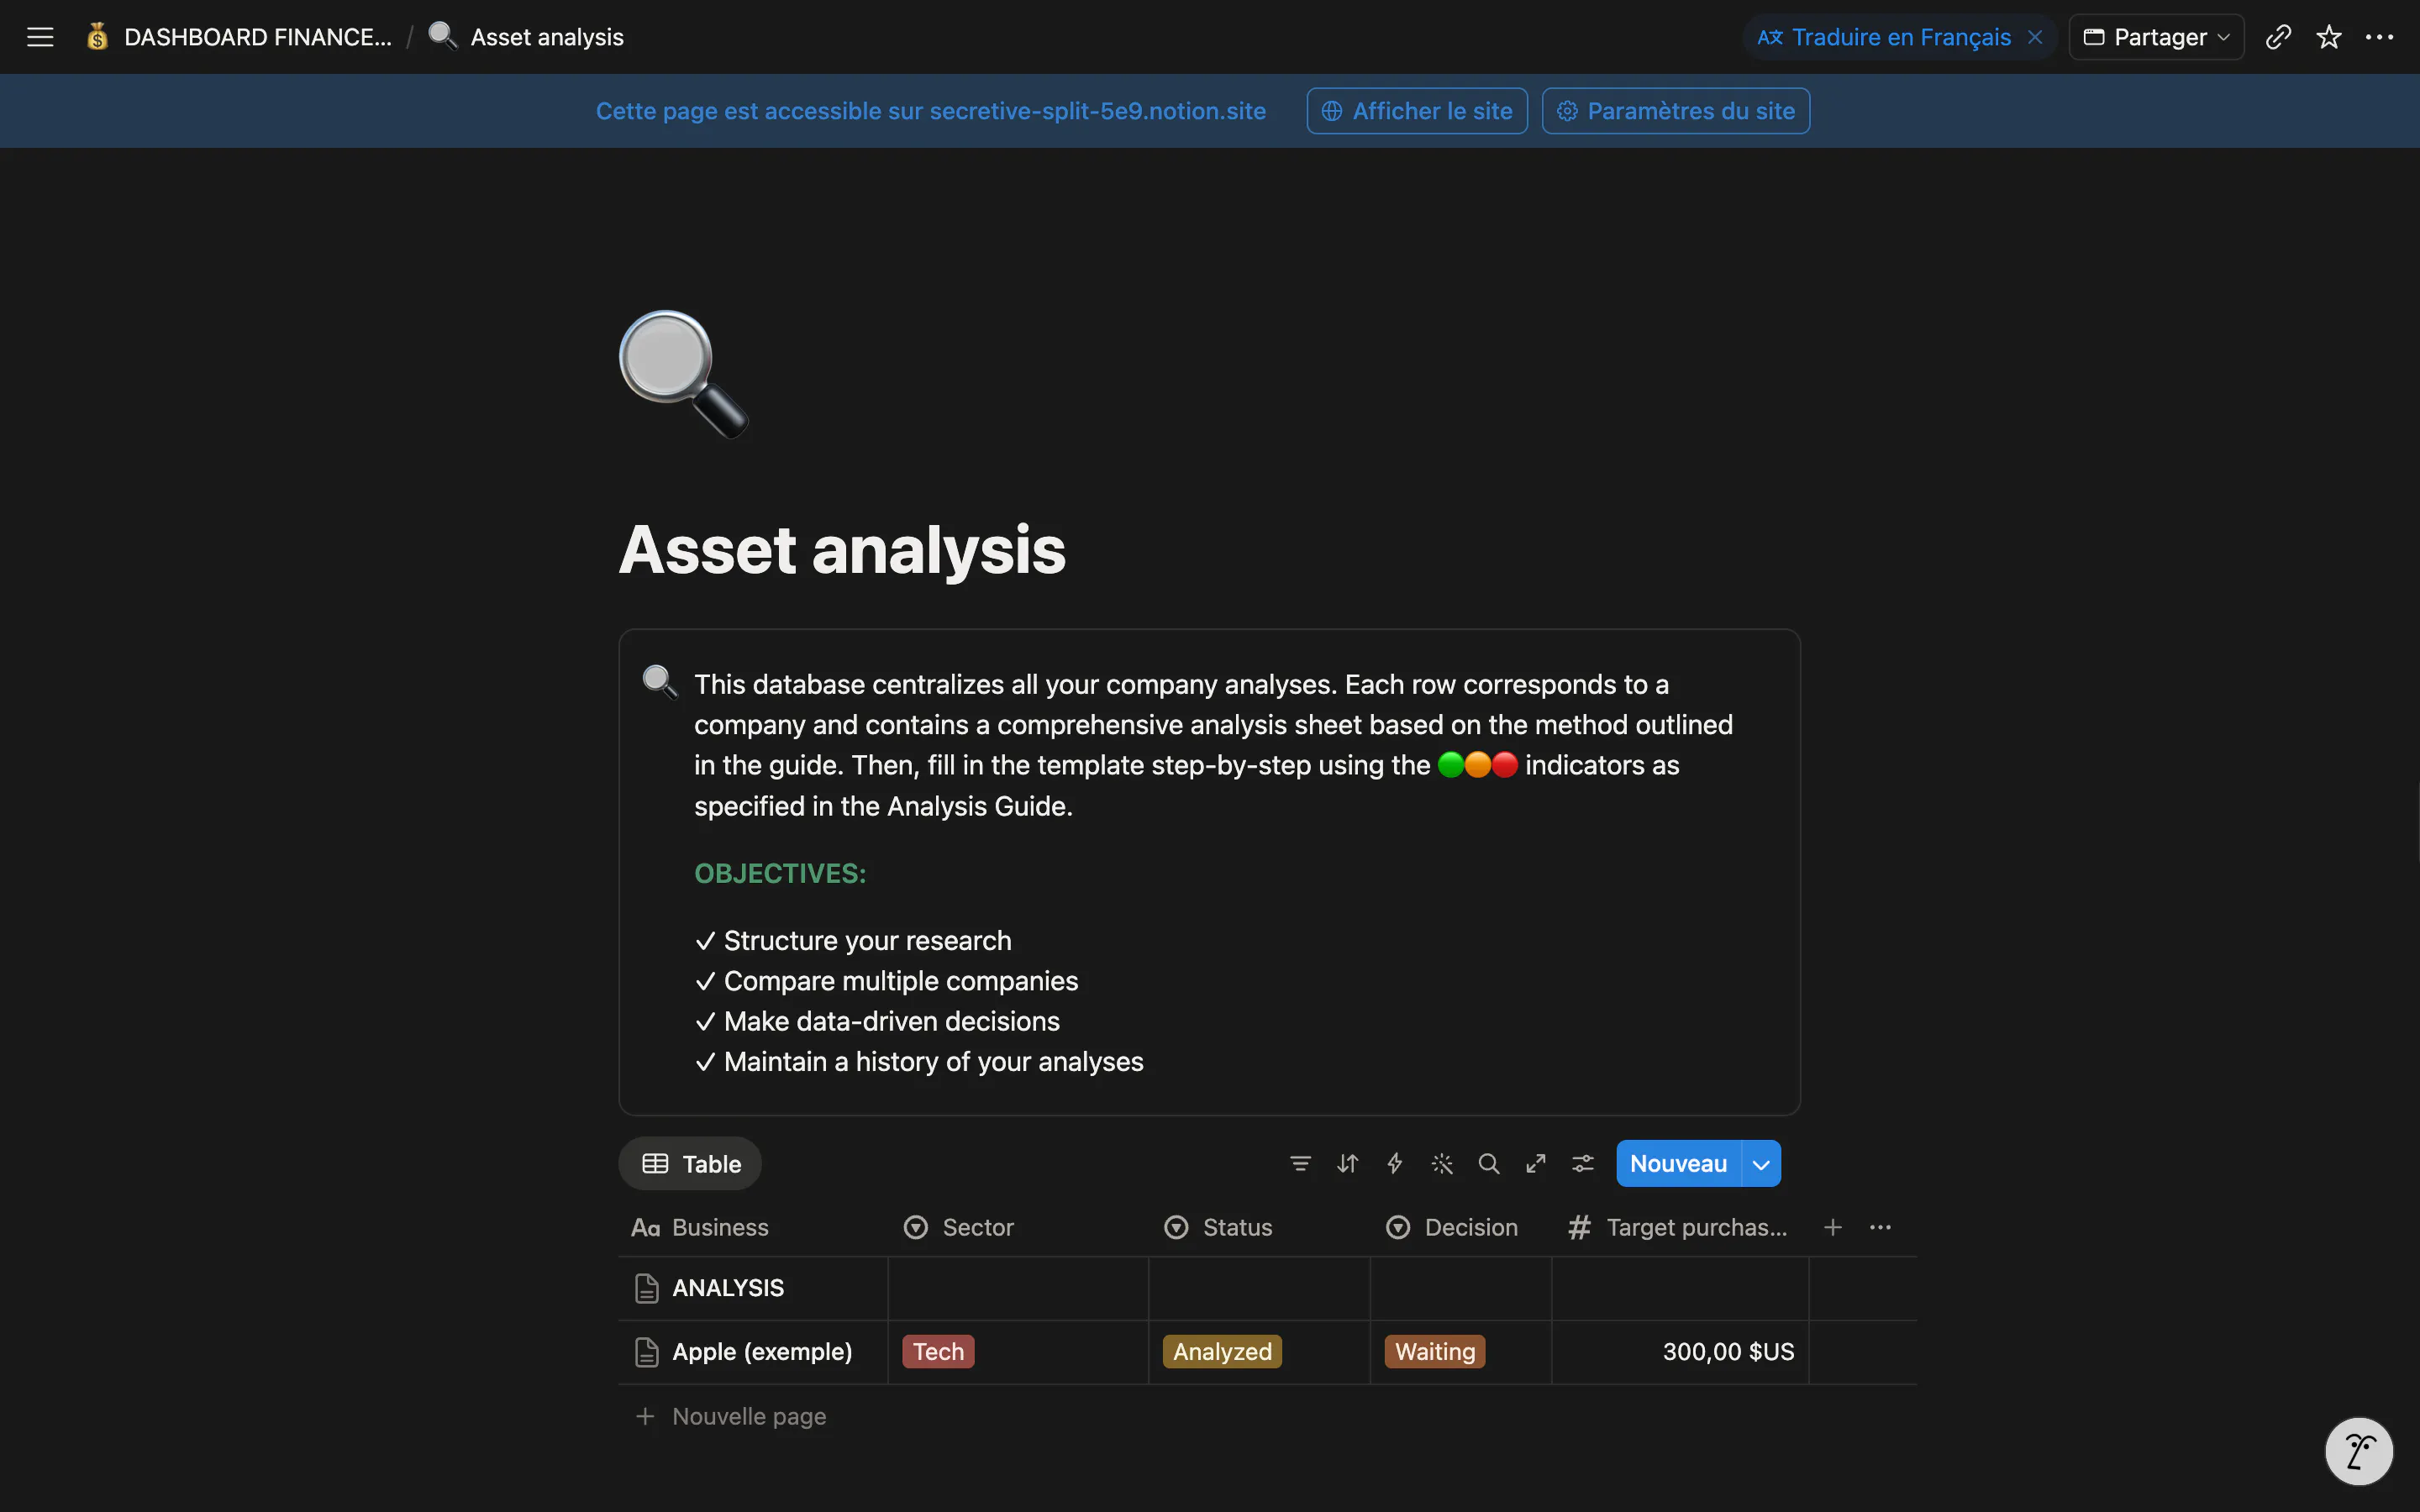
Task: Click the Apple (exemple) page icon
Action: pos(646,1352)
